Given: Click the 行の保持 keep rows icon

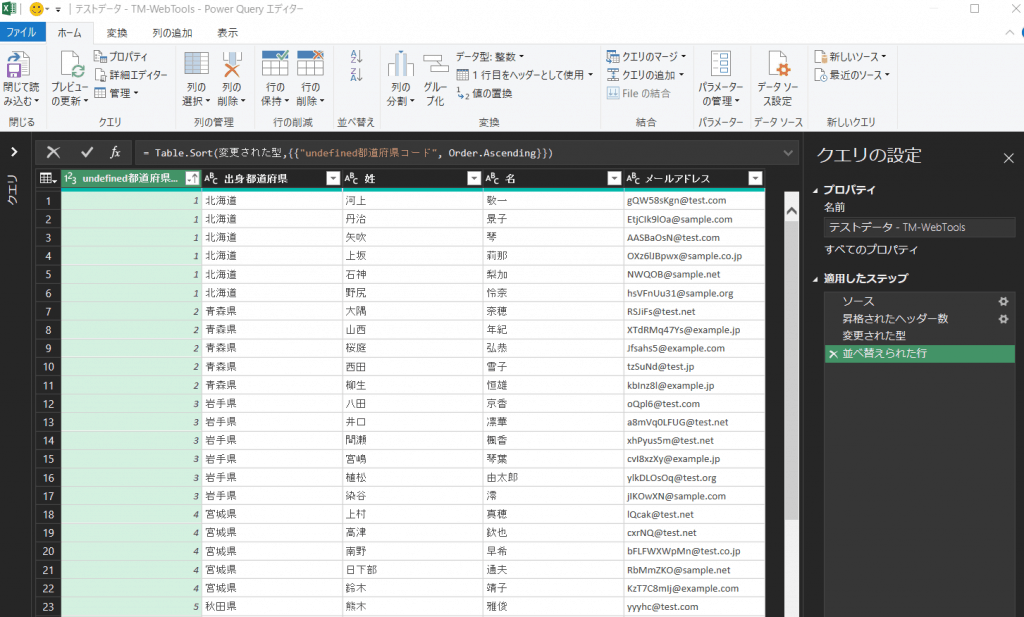Looking at the screenshot, I should click(275, 66).
